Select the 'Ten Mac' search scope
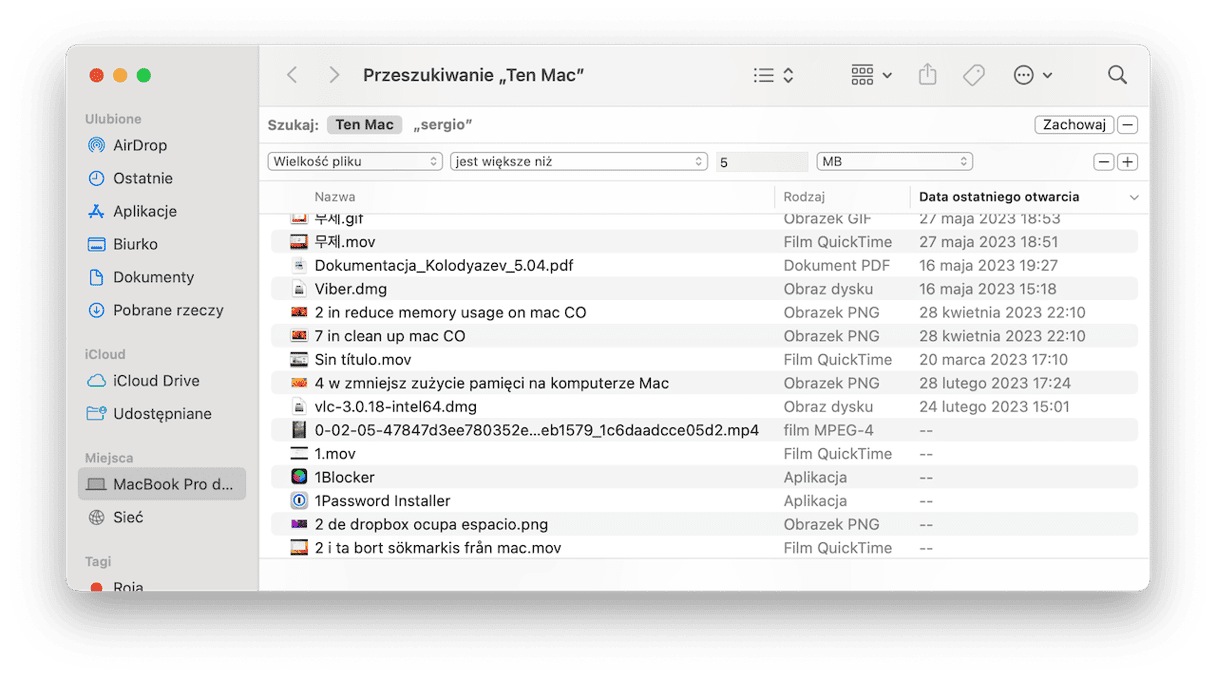This screenshot has height=678, width=1216. [x=364, y=125]
